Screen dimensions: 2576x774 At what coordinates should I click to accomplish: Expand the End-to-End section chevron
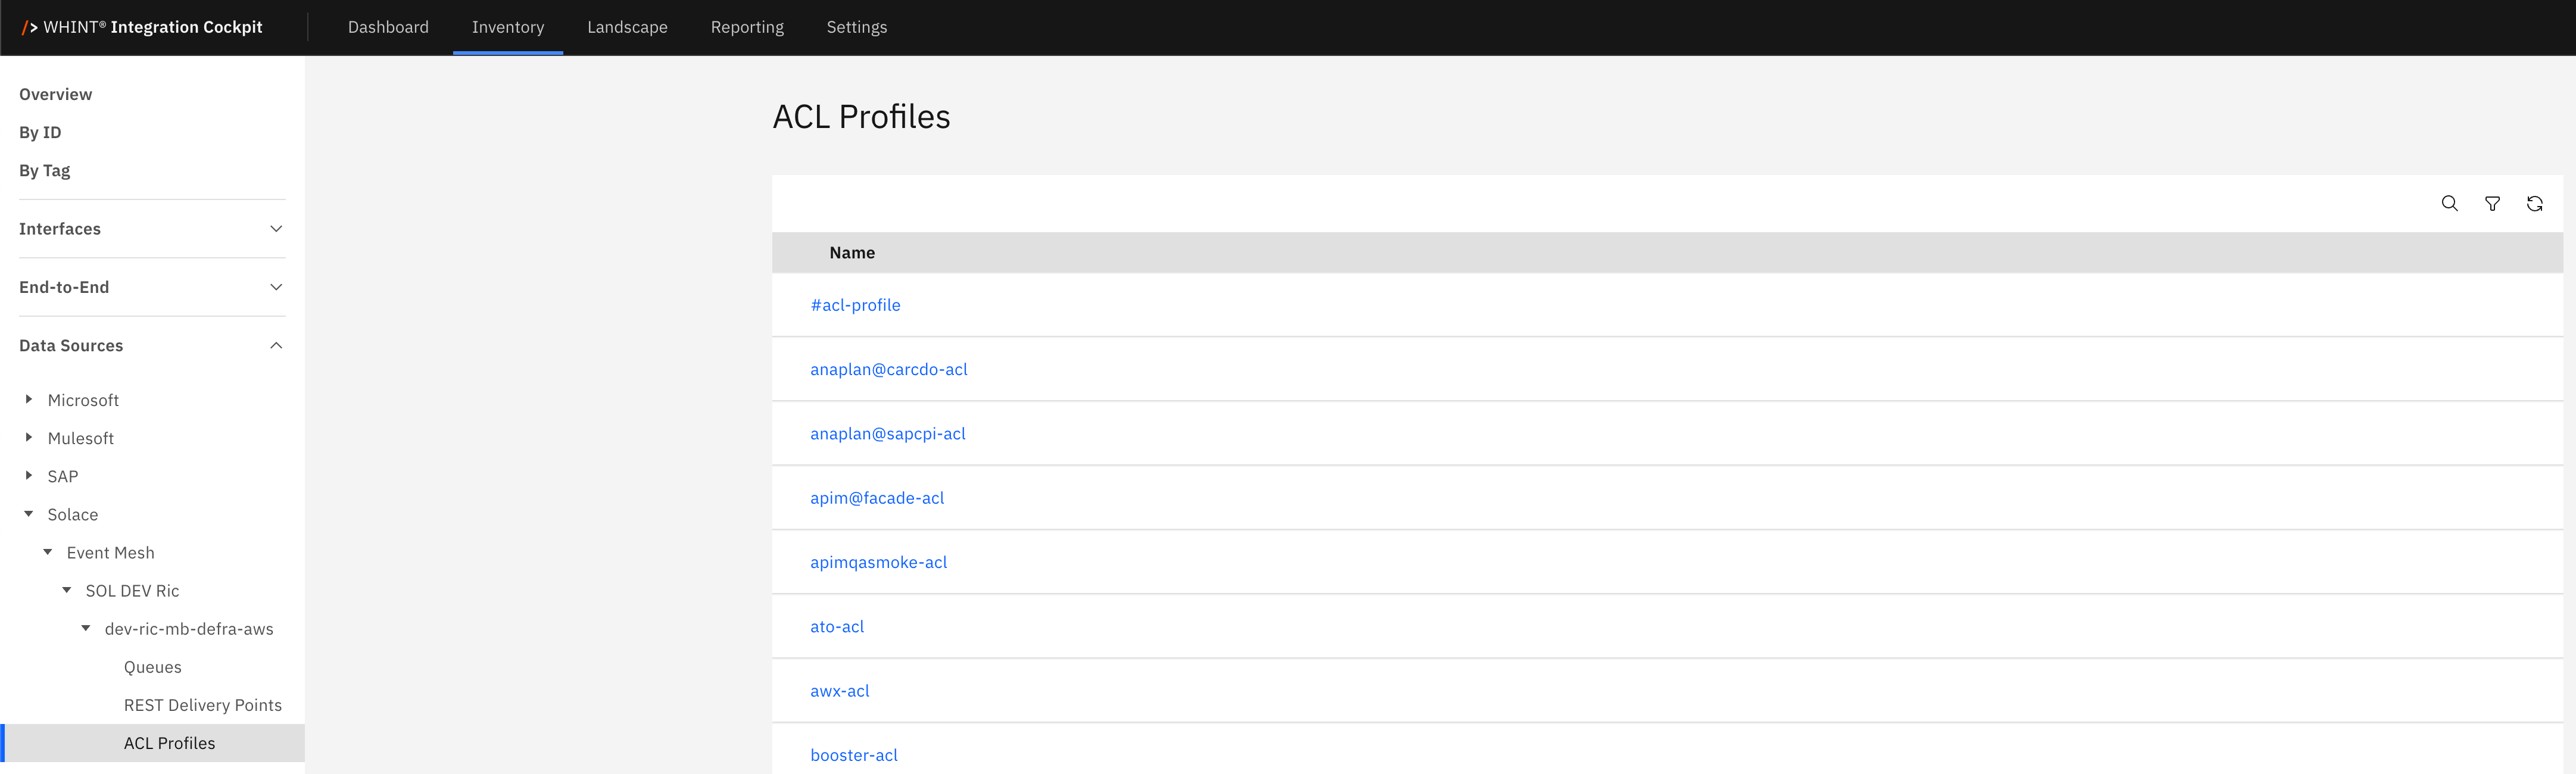point(276,287)
